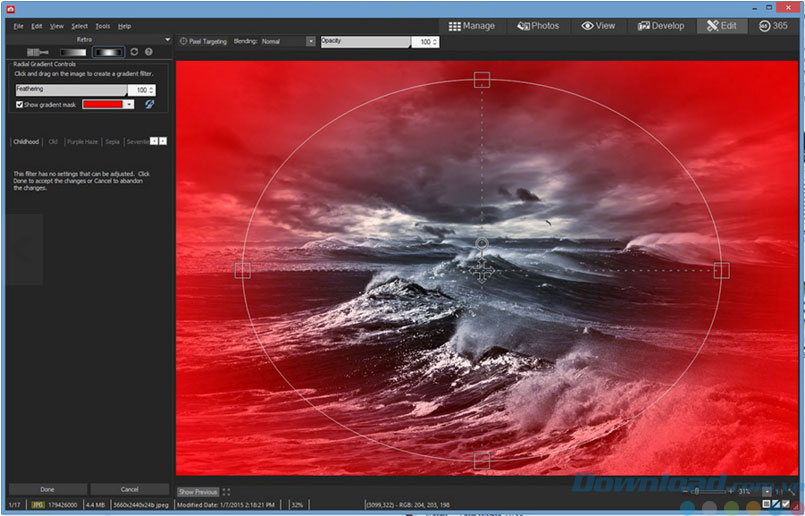Select the Edit Brush tool icon

pos(38,51)
